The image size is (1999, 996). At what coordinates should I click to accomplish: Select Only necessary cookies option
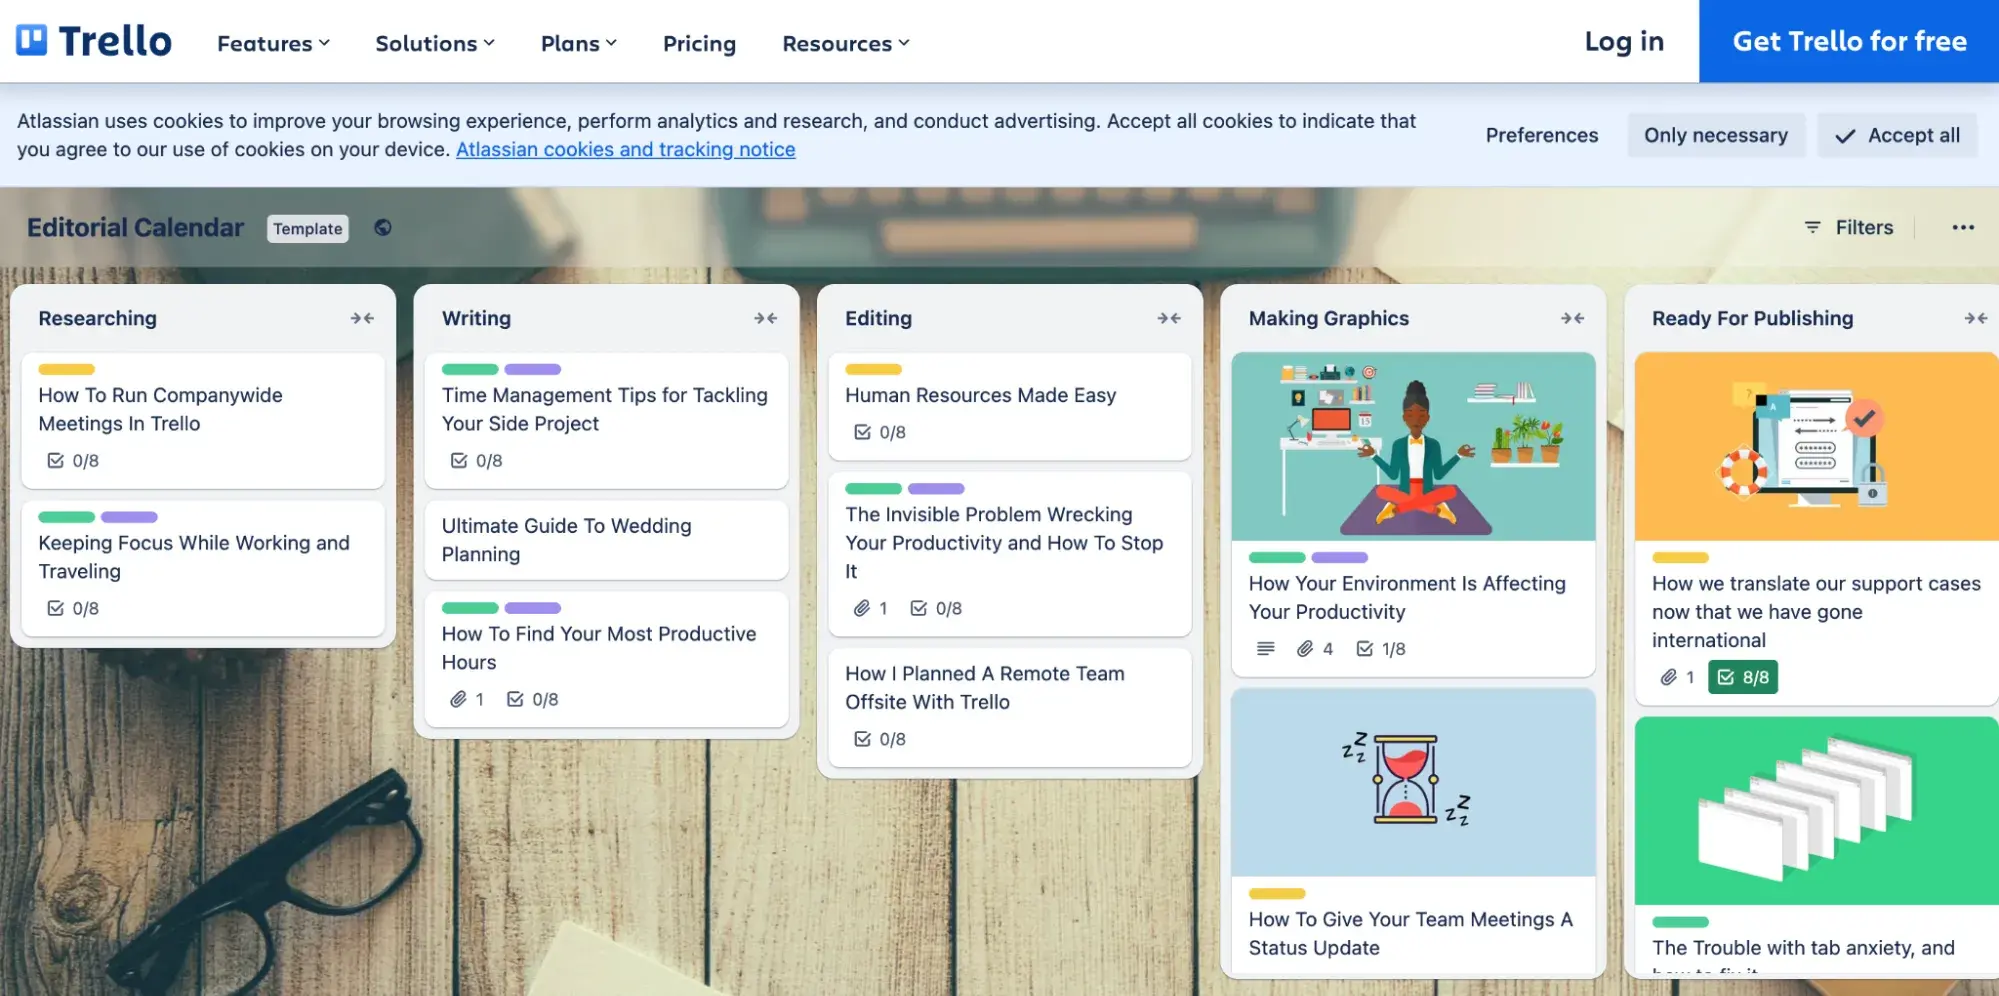tap(1716, 134)
